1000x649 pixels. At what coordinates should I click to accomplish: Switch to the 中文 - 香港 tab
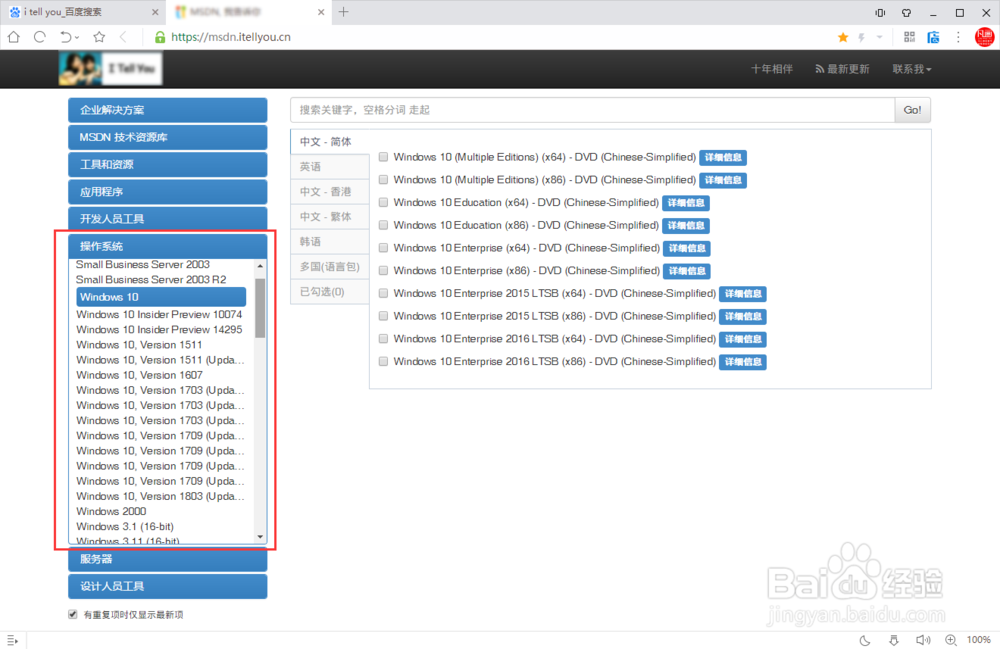coord(330,191)
